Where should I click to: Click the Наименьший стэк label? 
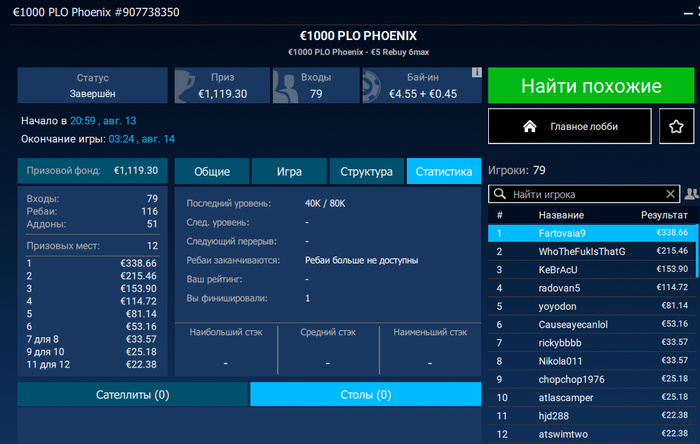[x=430, y=332]
